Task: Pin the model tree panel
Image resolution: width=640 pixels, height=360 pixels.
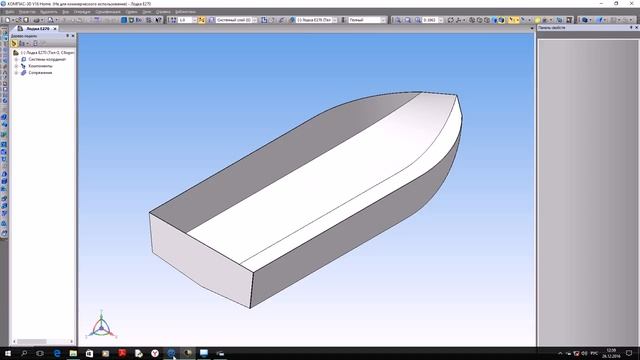Action: [68, 36]
